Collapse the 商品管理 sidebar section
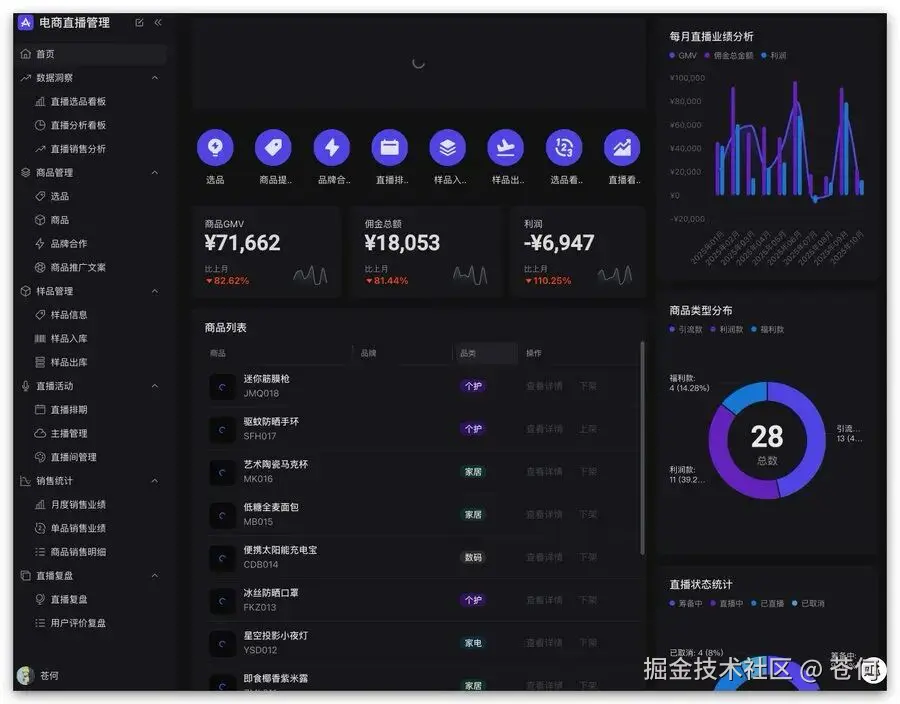Screen dimensions: 900x704 (x=90, y=171)
